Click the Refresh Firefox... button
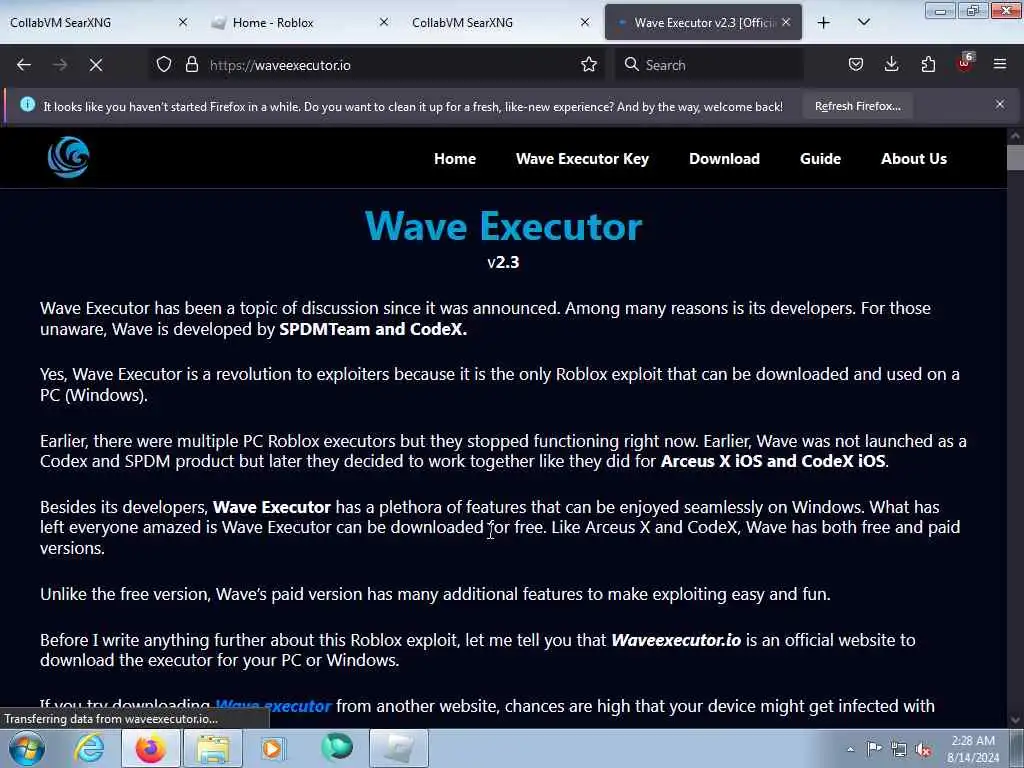Viewport: 1024px width, 768px height. coord(857,106)
